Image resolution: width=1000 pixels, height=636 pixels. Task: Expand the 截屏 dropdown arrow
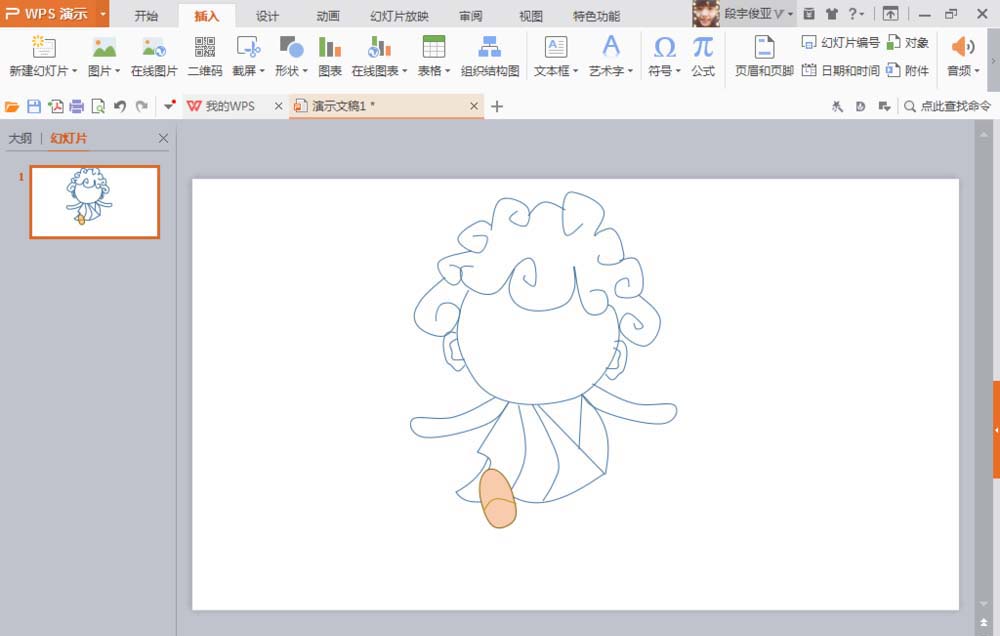pyautogui.click(x=262, y=71)
